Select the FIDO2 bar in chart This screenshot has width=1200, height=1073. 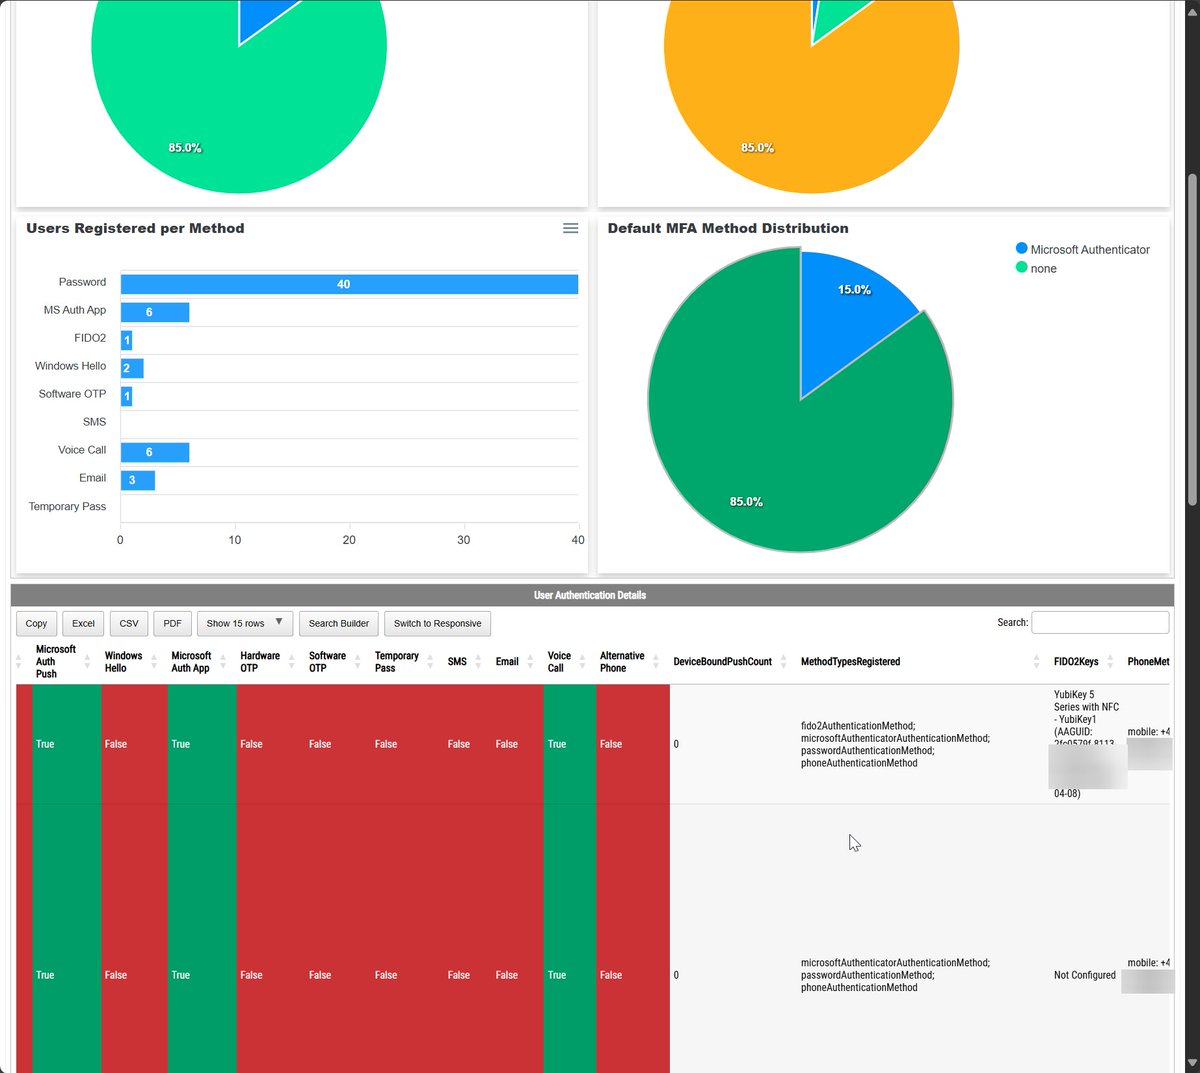126,340
